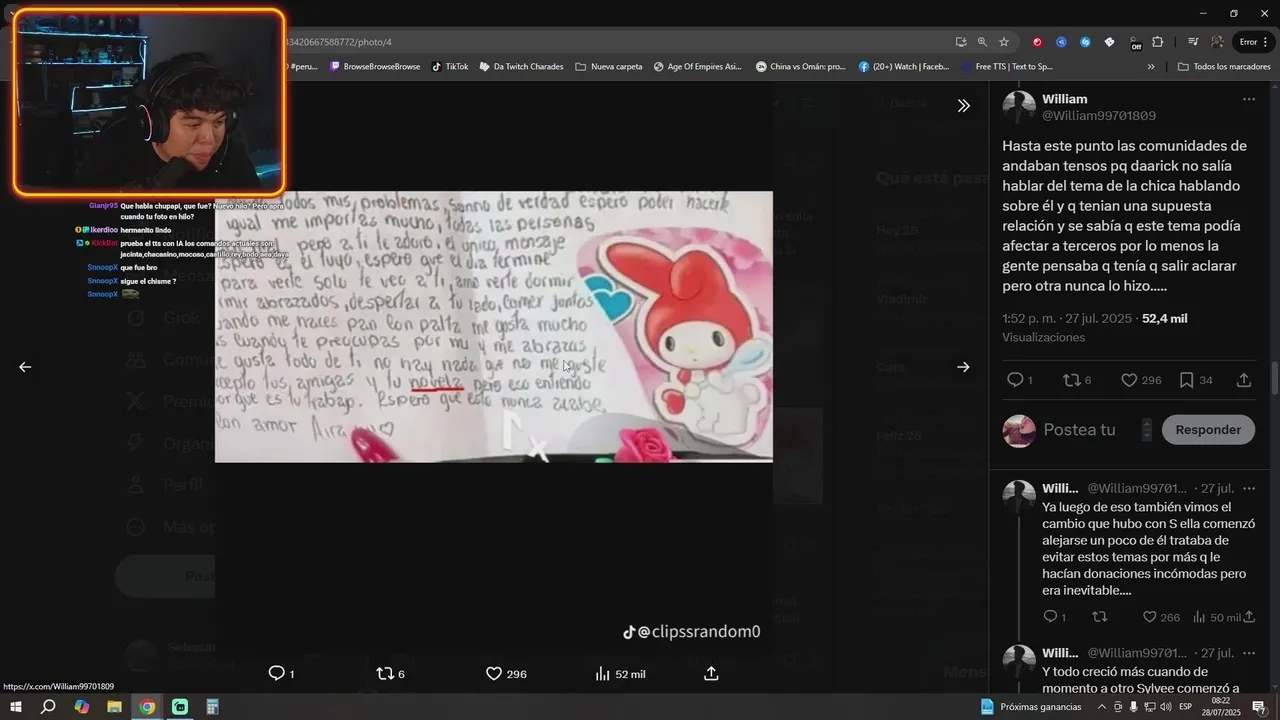1280x720 pixels.
Task: Share the main tweet from side panel
Action: 1244,380
